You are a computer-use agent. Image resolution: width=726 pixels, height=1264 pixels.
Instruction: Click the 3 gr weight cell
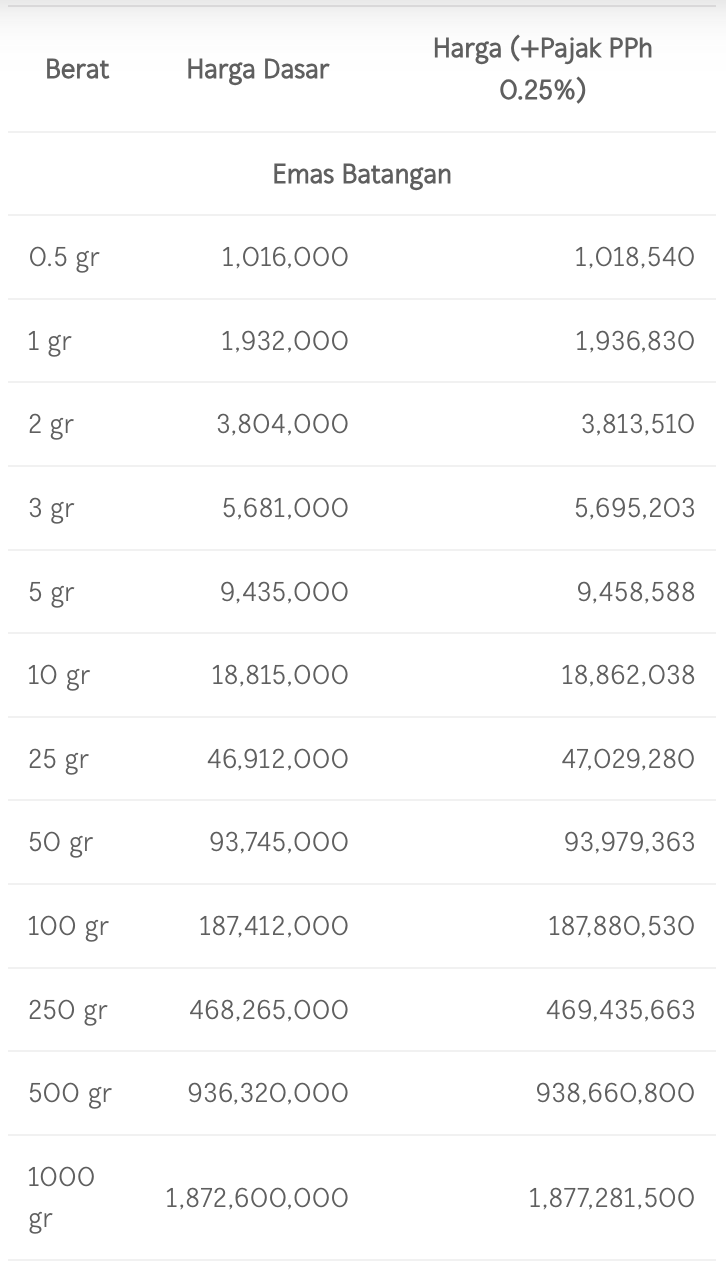point(51,509)
